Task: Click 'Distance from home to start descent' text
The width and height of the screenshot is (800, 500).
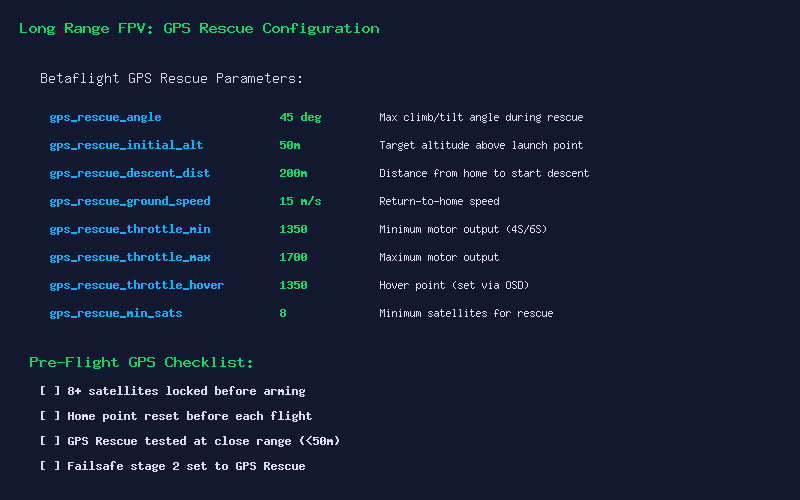Action: pos(484,173)
